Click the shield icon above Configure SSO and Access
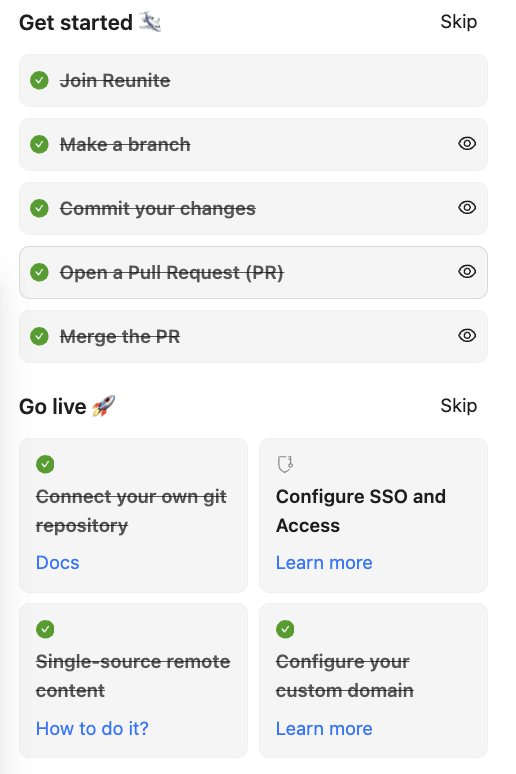Viewport: 516px width, 774px height. click(285, 464)
